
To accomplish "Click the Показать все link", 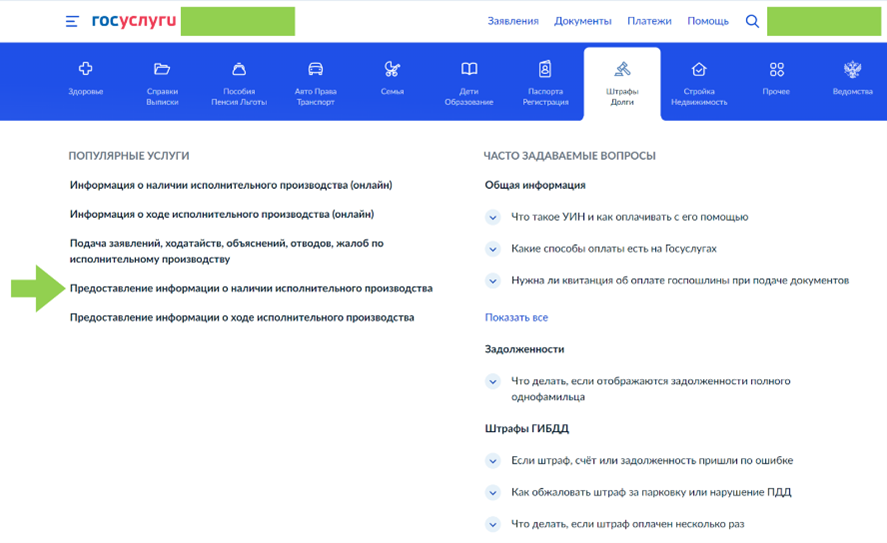I will [x=516, y=318].
